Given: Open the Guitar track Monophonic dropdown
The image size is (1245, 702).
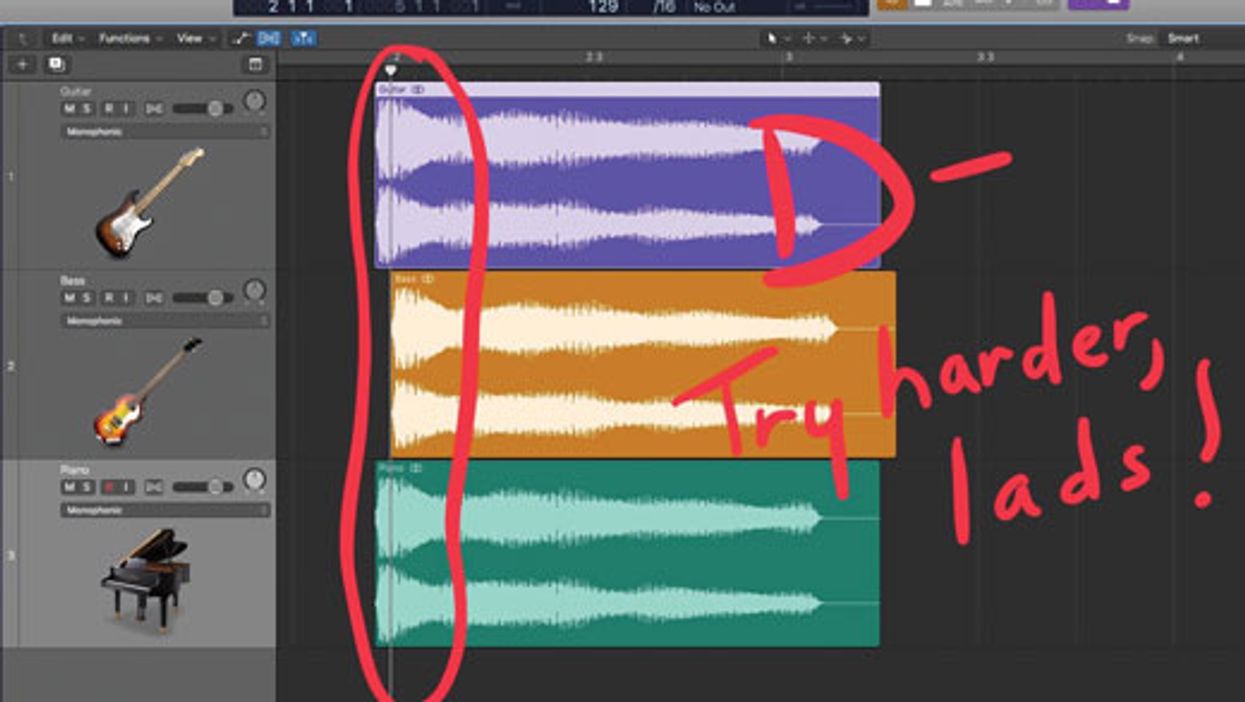Looking at the screenshot, I should click(165, 131).
